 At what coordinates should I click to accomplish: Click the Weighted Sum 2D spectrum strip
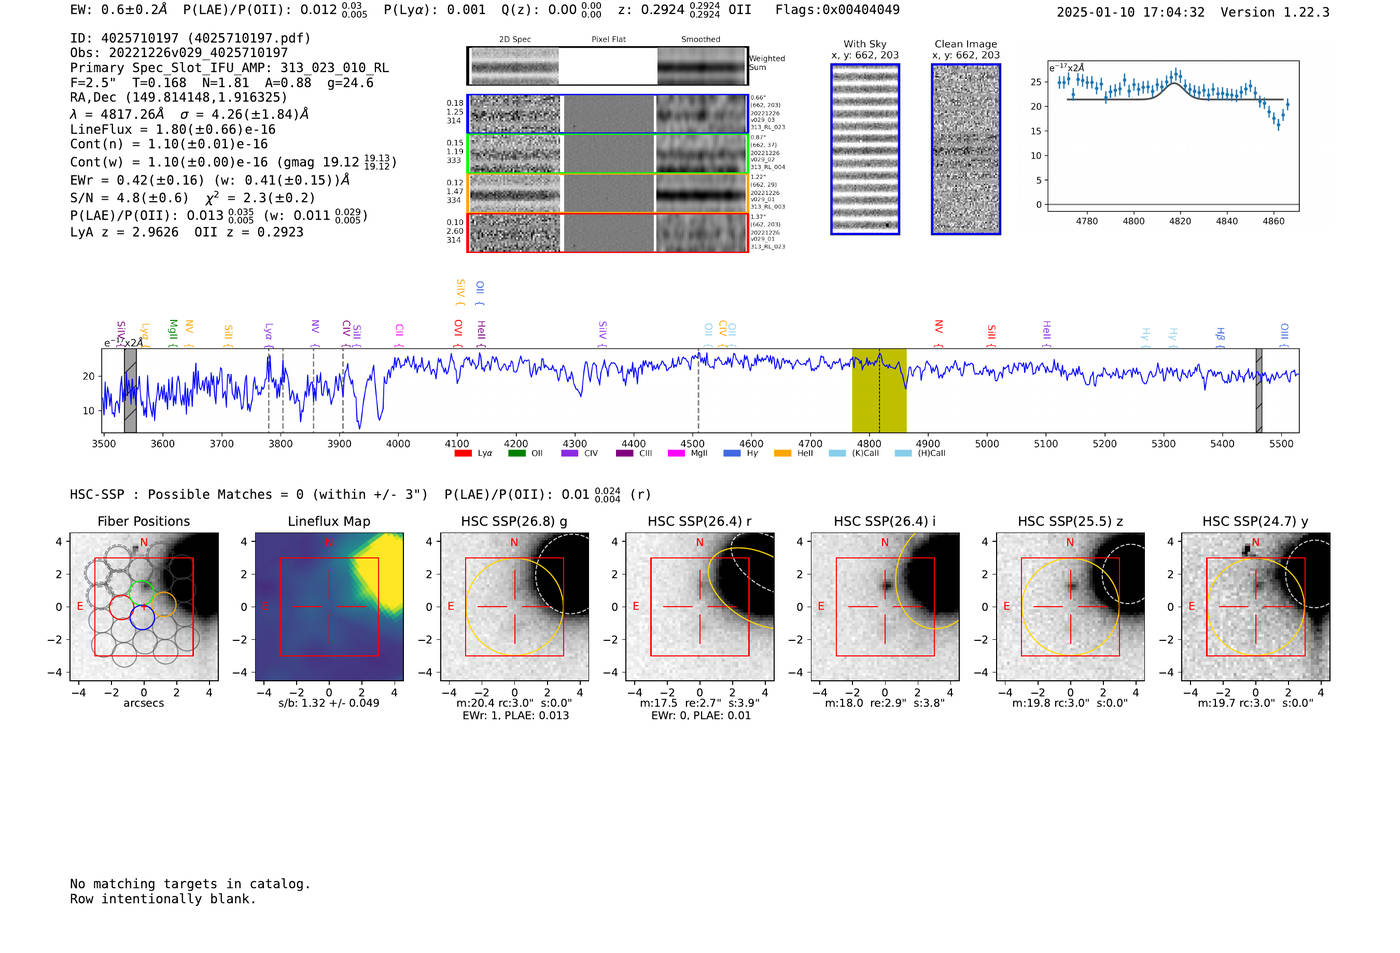[608, 66]
